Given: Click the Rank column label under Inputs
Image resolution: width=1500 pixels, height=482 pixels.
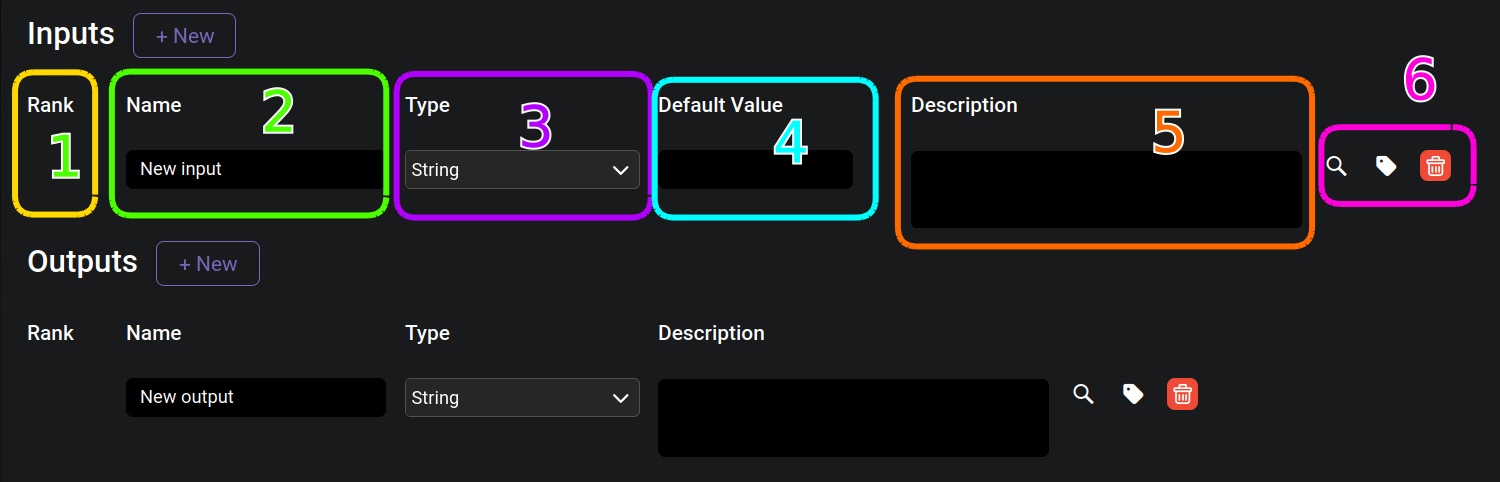Looking at the screenshot, I should tap(50, 105).
